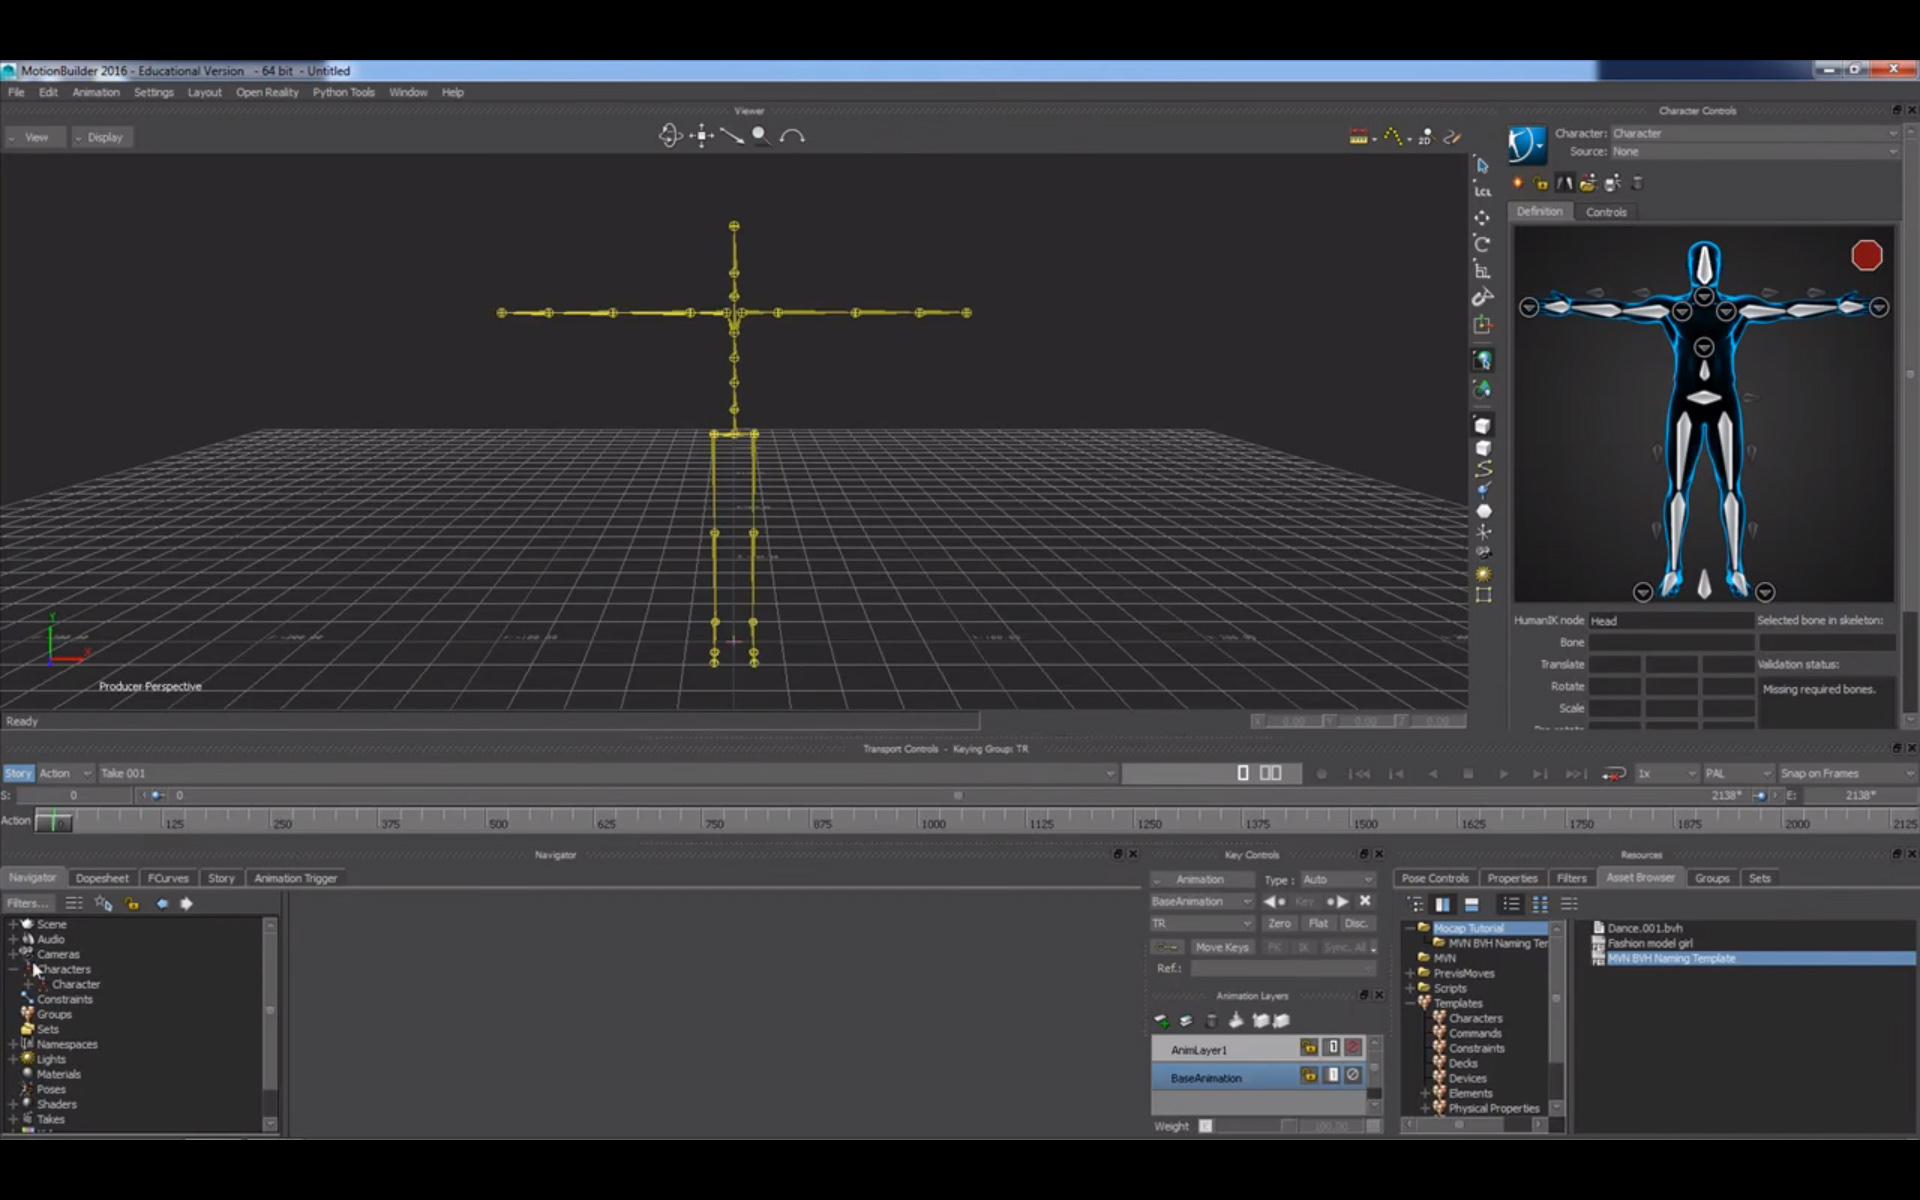The width and height of the screenshot is (1920, 1200).
Task: Open the Animation menu in the menu bar
Action: (96, 92)
